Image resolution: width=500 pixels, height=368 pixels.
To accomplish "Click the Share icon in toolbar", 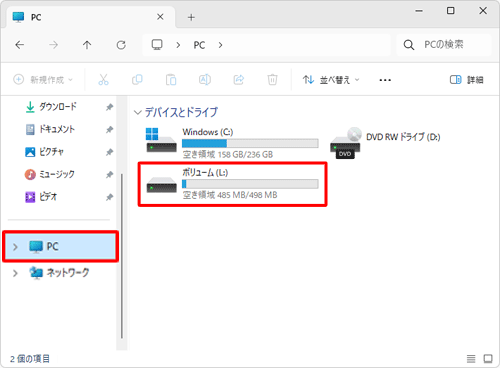I will [x=239, y=80].
